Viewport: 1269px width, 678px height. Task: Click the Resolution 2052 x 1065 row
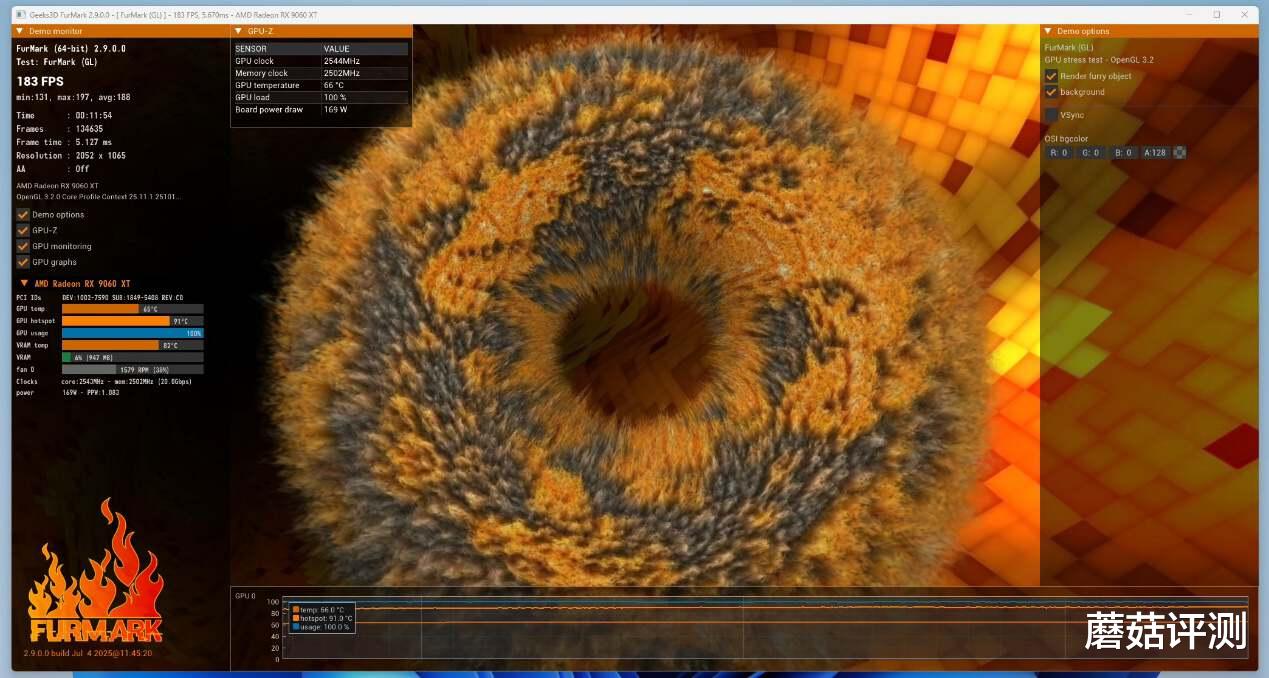pos(71,155)
